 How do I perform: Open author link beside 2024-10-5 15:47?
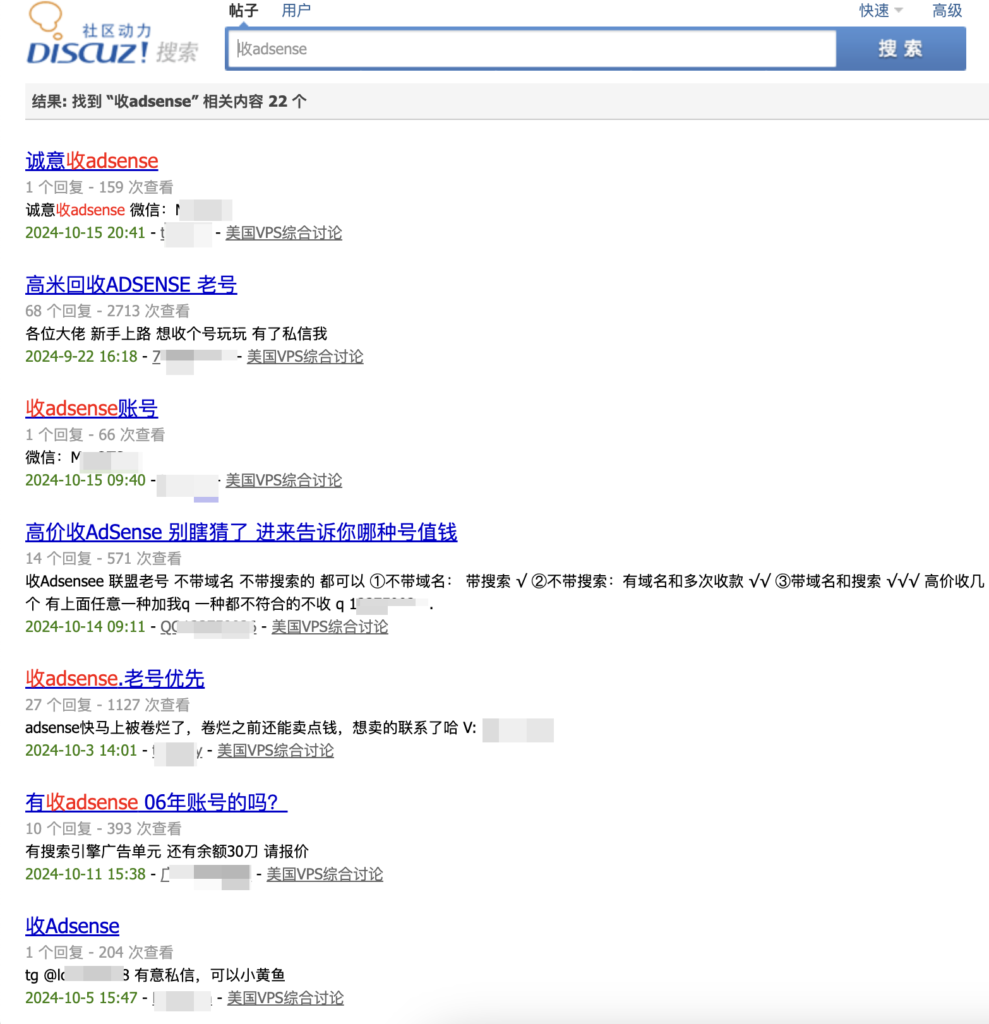point(182,999)
